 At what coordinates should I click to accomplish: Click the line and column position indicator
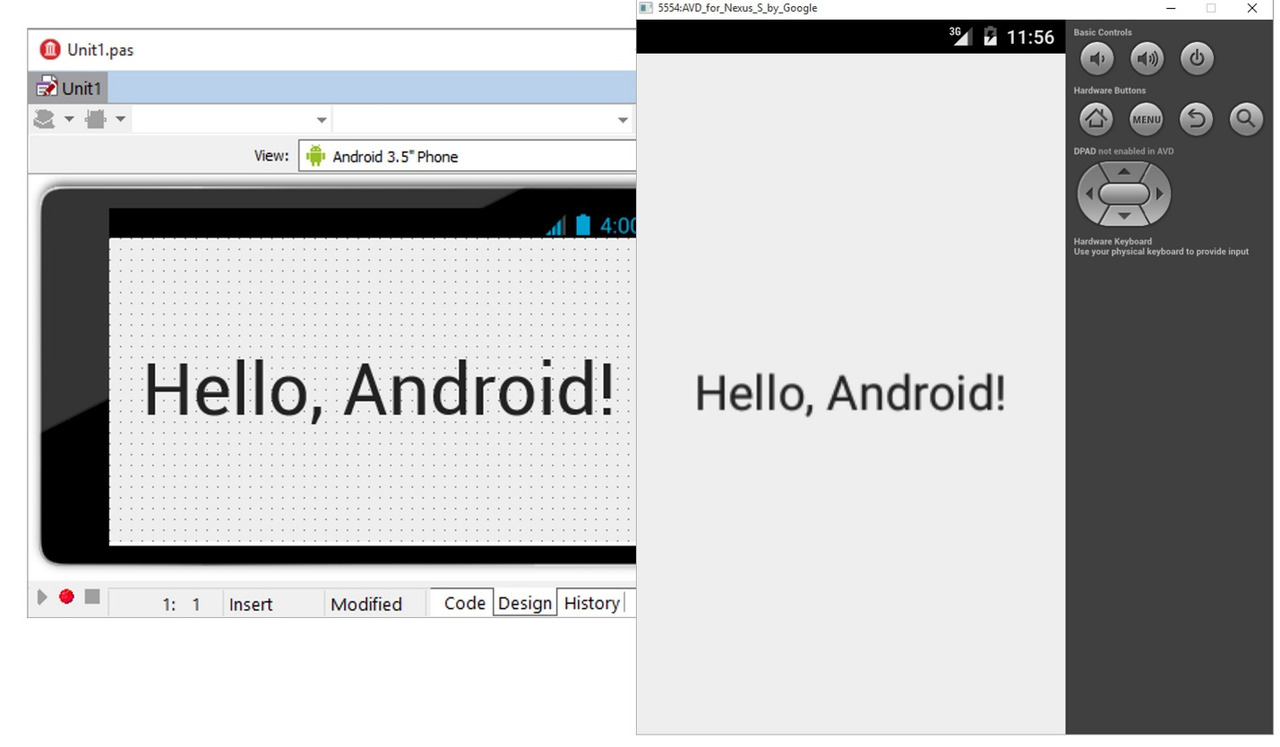[x=181, y=604]
